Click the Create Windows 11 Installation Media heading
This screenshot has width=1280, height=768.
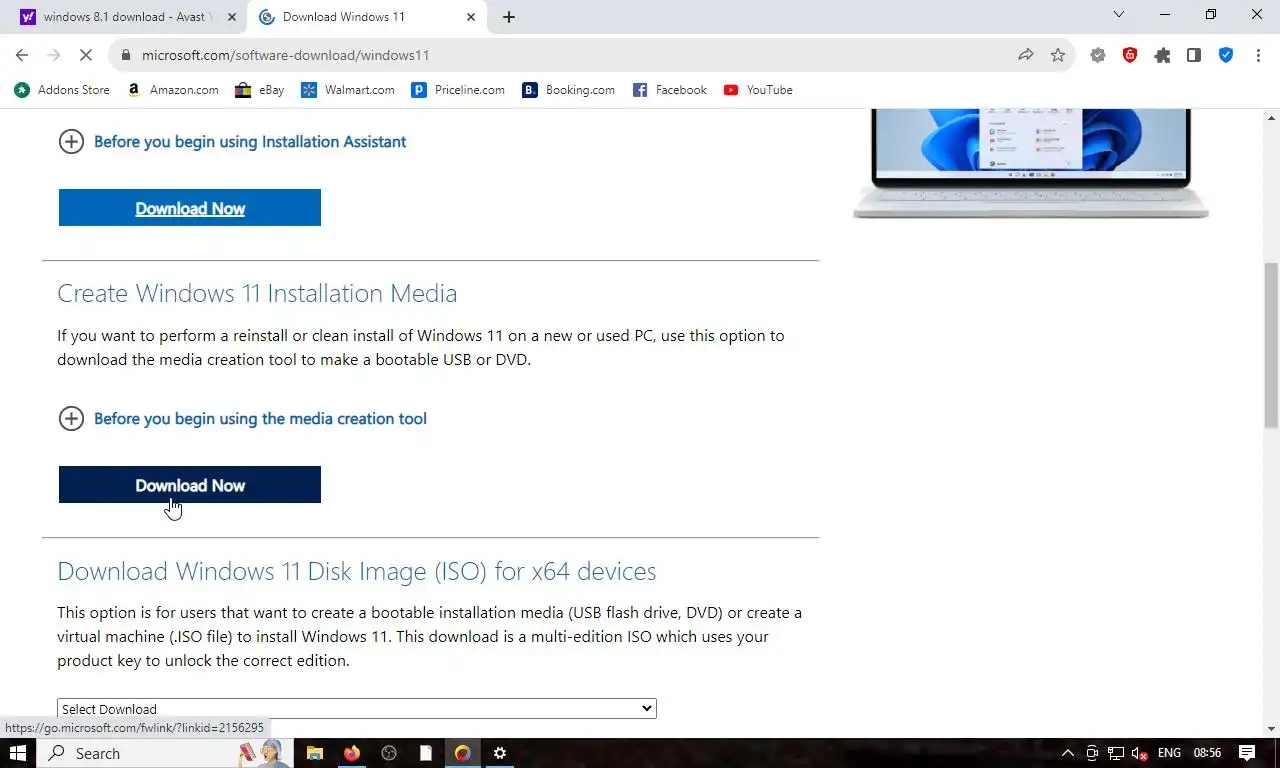257,293
